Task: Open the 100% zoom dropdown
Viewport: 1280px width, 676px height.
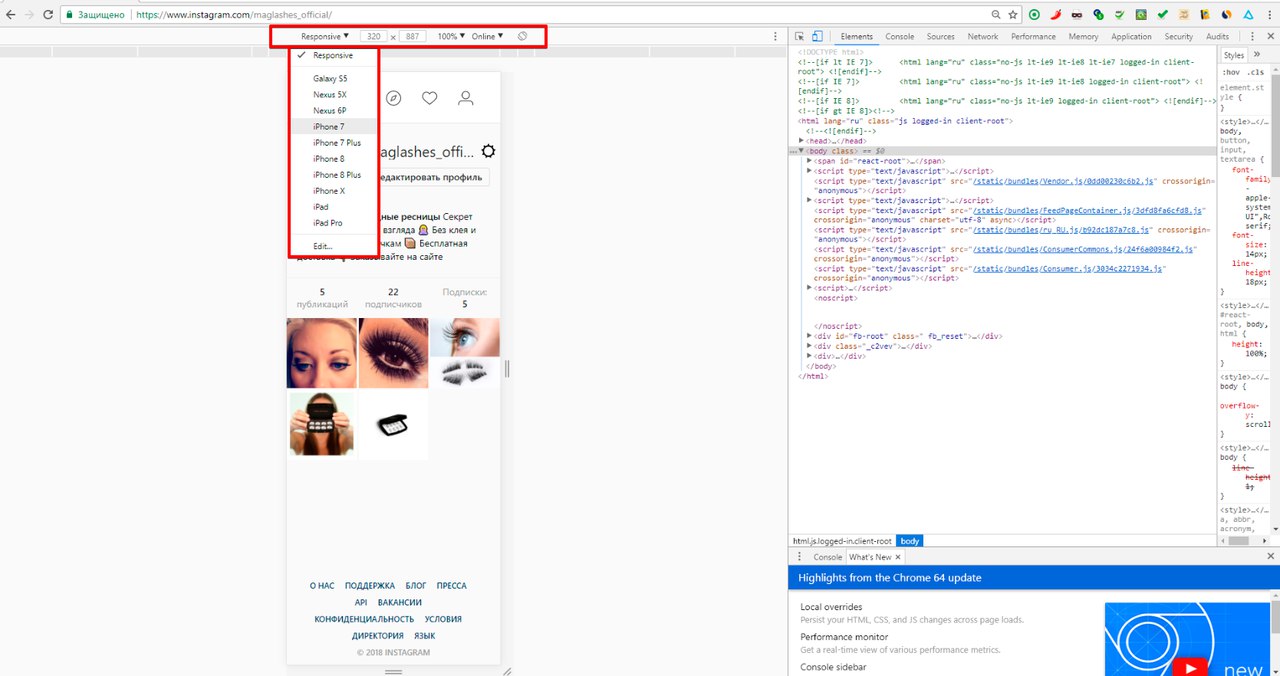Action: point(451,36)
